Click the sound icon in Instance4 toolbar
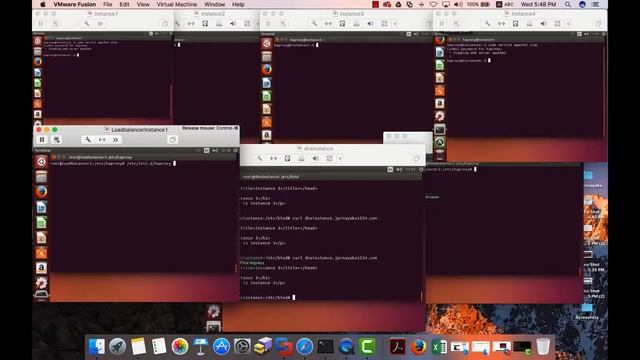 (x=543, y=24)
